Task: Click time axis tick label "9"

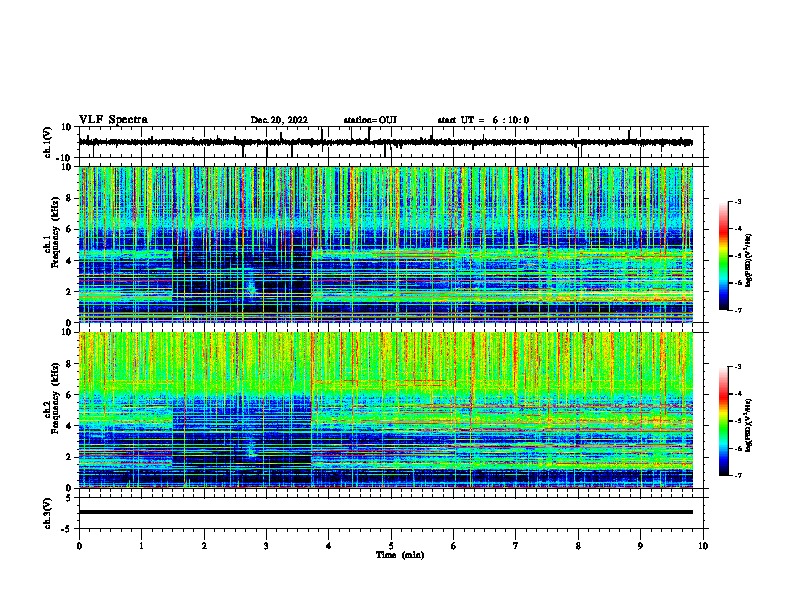Action: (x=640, y=546)
